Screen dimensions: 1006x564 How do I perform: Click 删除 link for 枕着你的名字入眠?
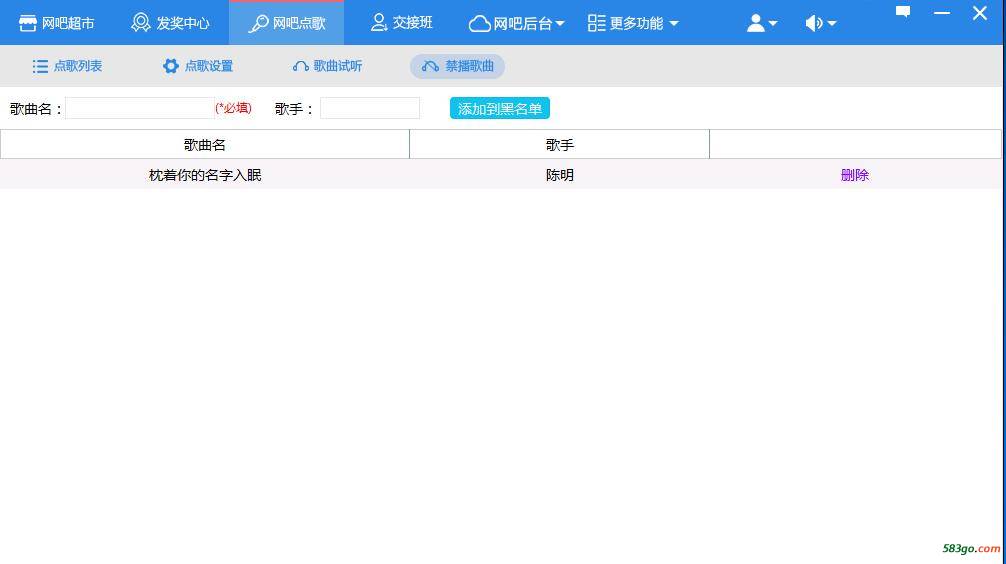tap(855, 175)
